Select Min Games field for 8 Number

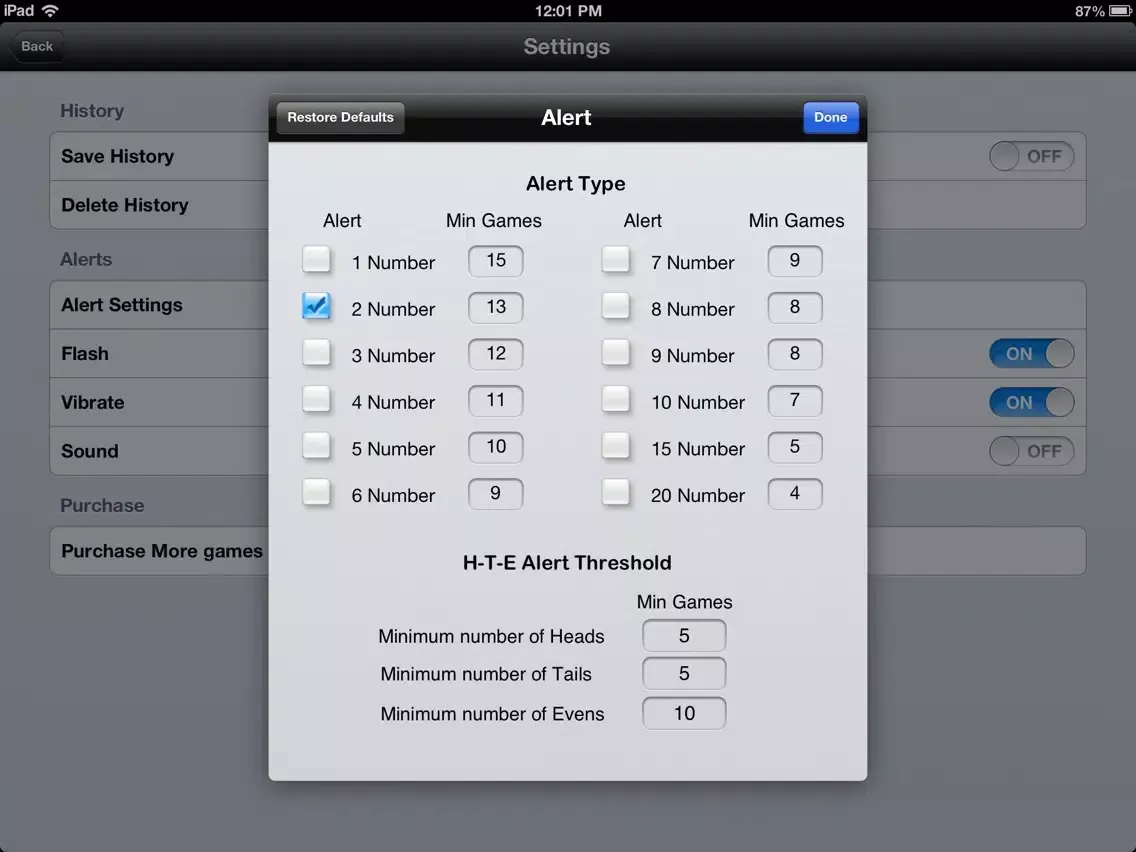[795, 308]
